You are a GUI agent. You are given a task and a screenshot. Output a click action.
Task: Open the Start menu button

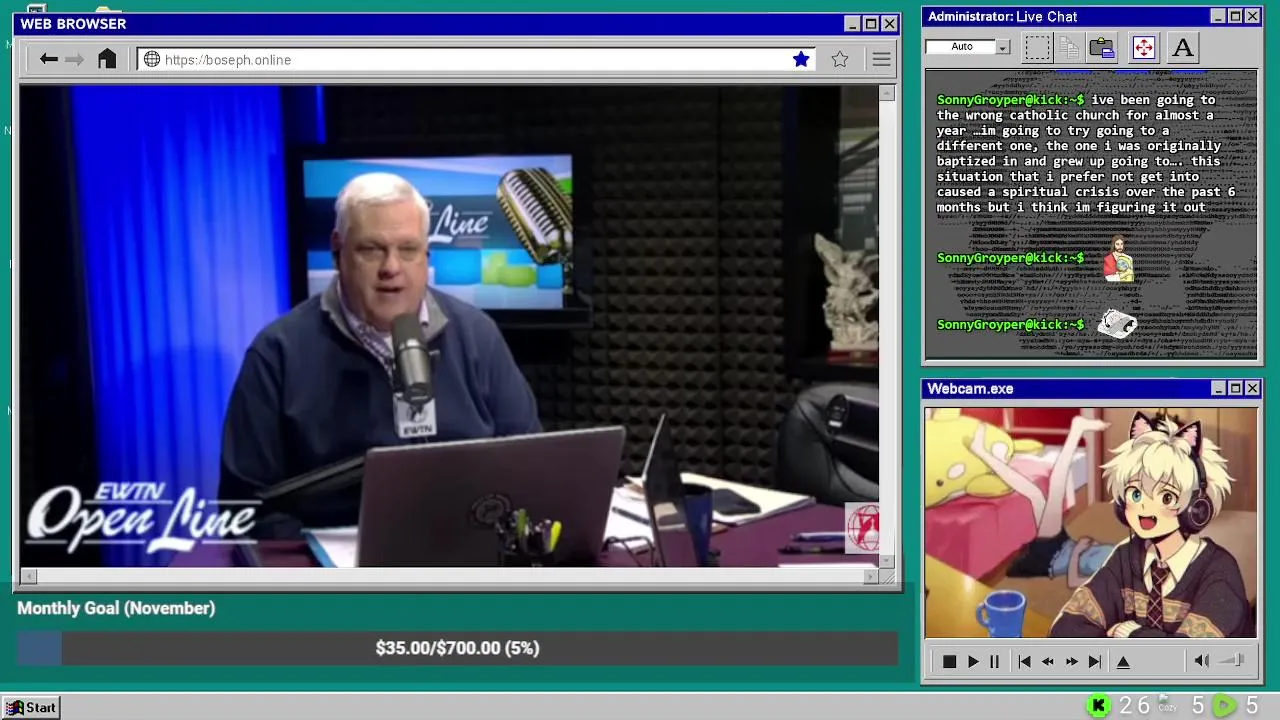tap(32, 707)
